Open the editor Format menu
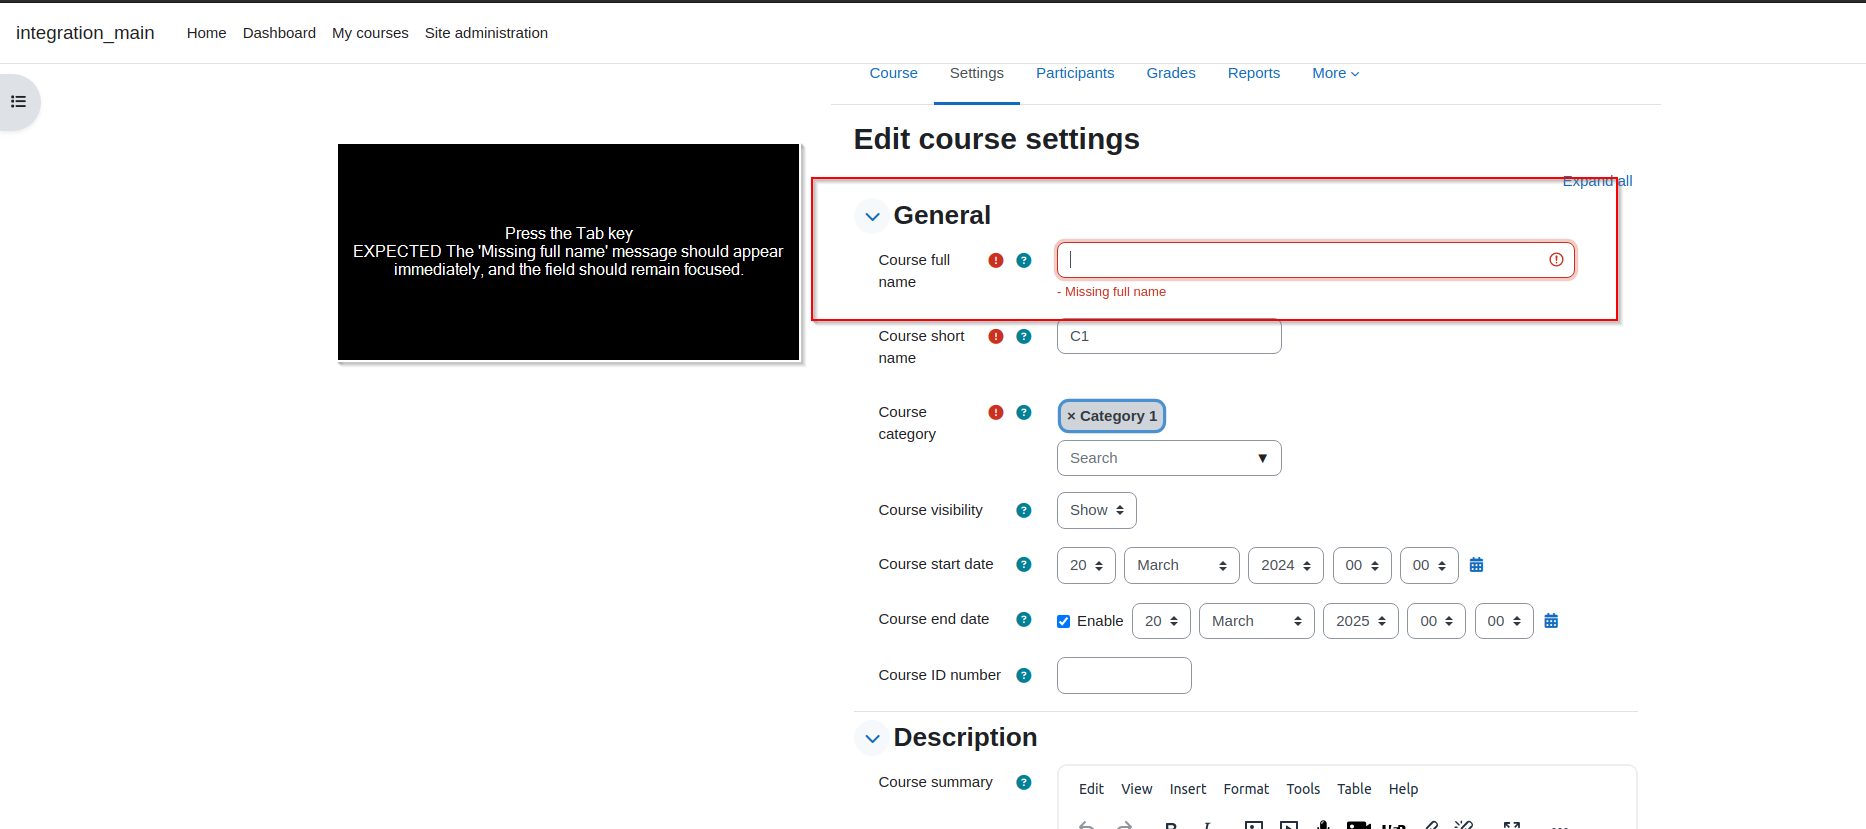1866x829 pixels. pyautogui.click(x=1246, y=789)
